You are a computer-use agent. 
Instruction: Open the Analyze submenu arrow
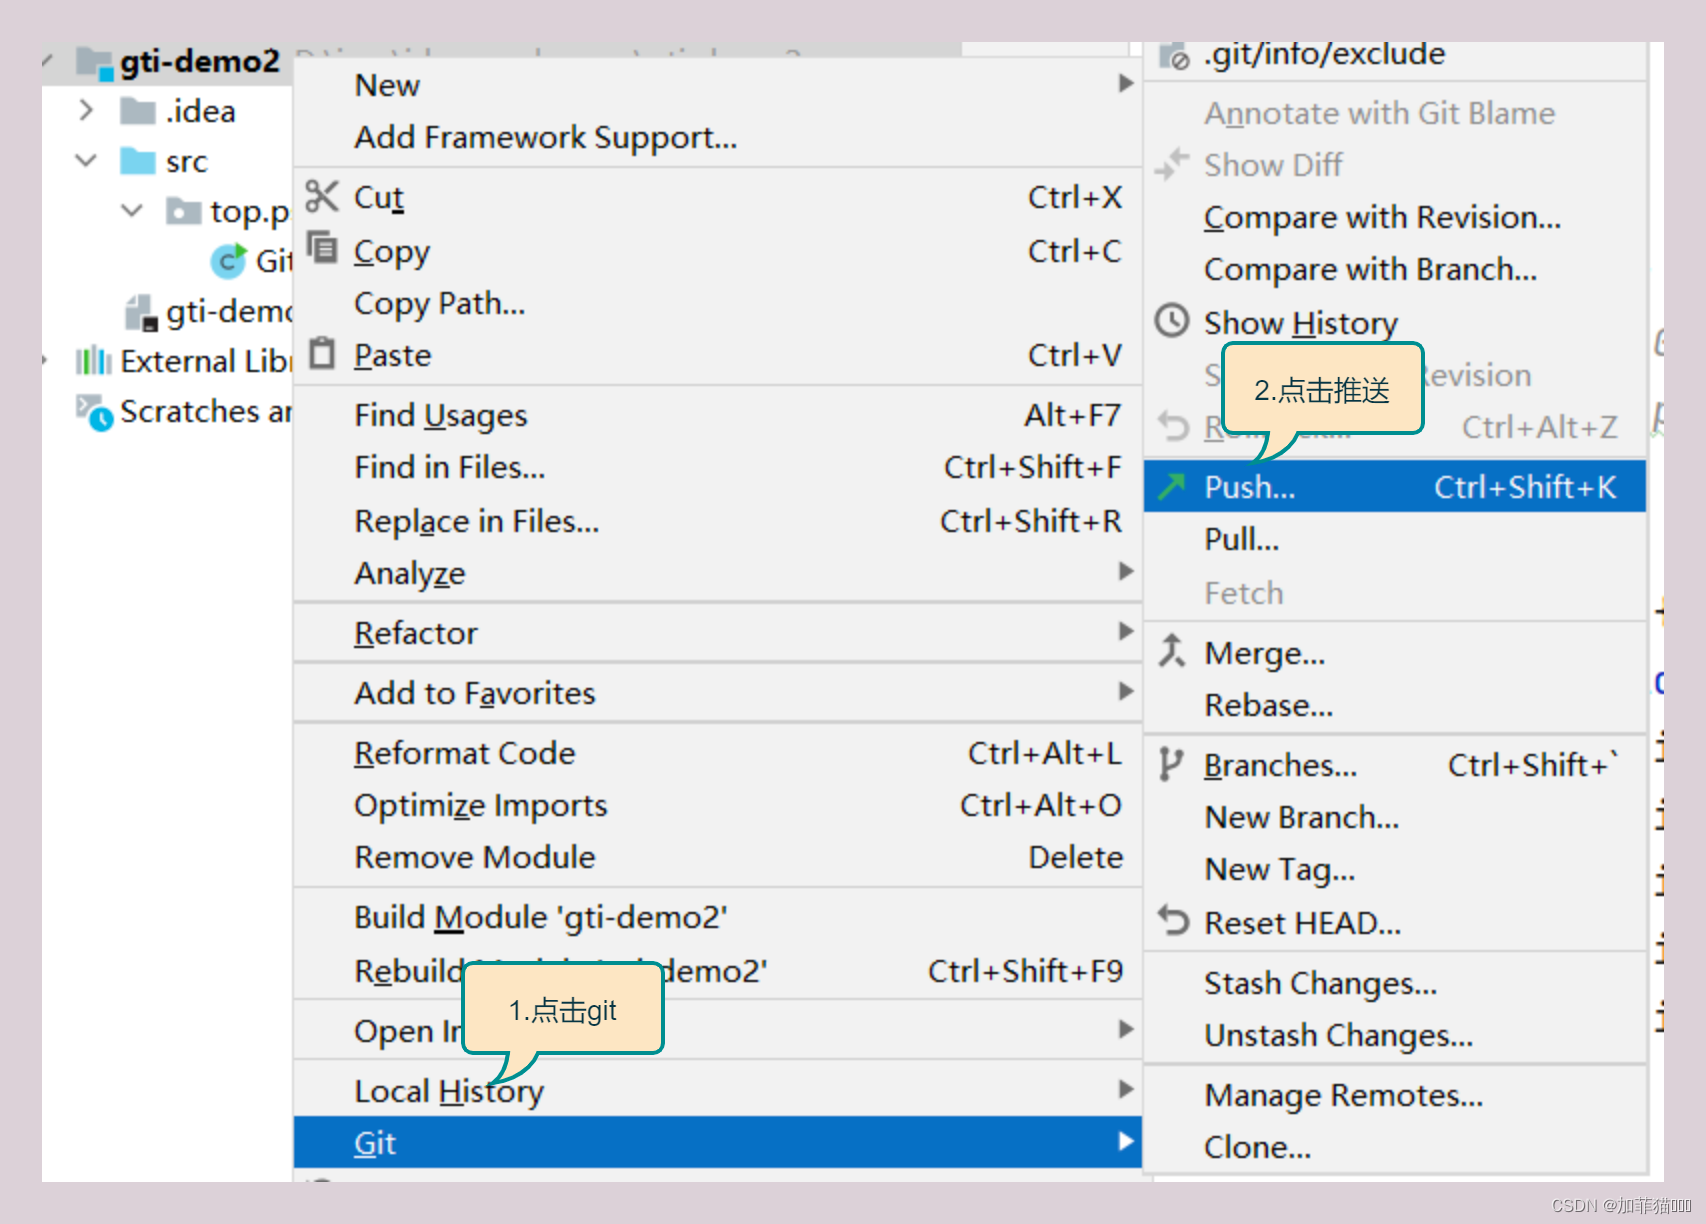point(1125,571)
